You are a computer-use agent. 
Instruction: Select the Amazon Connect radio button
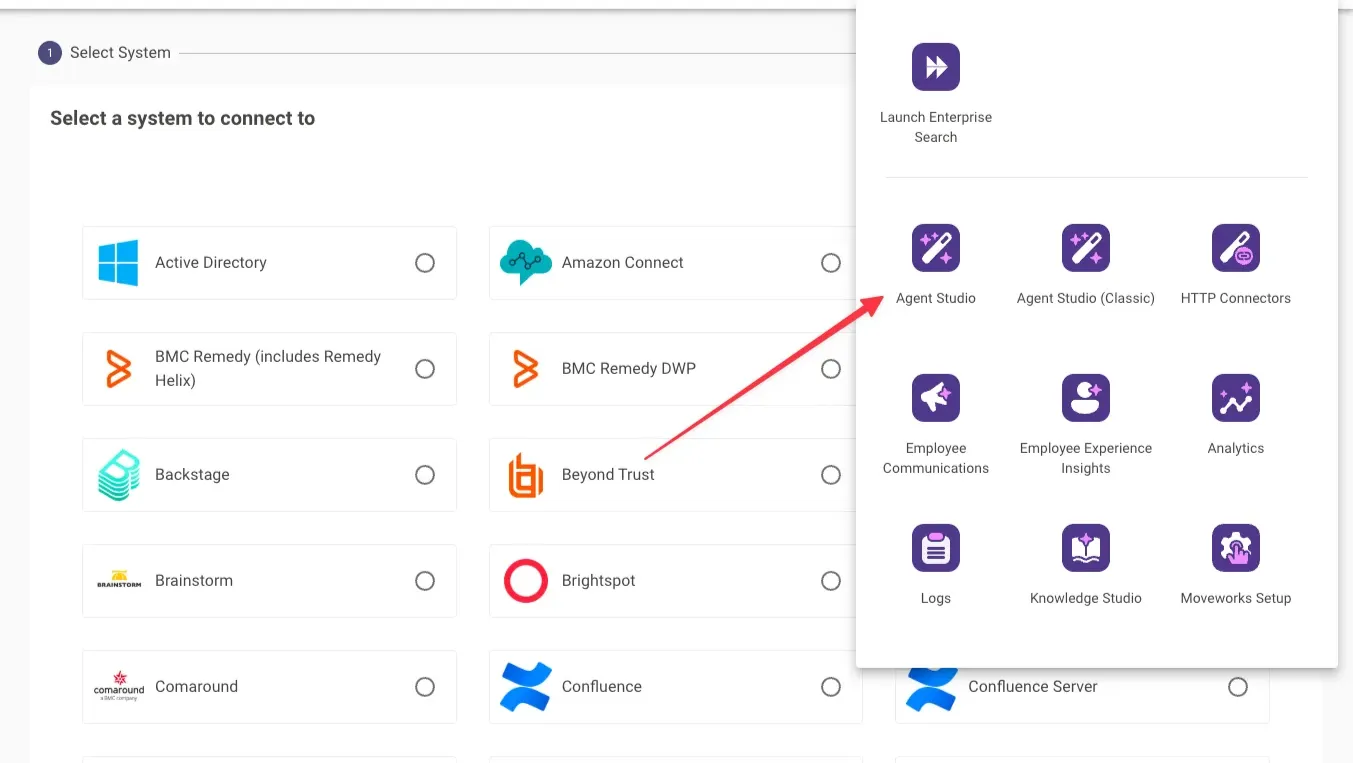[831, 263]
